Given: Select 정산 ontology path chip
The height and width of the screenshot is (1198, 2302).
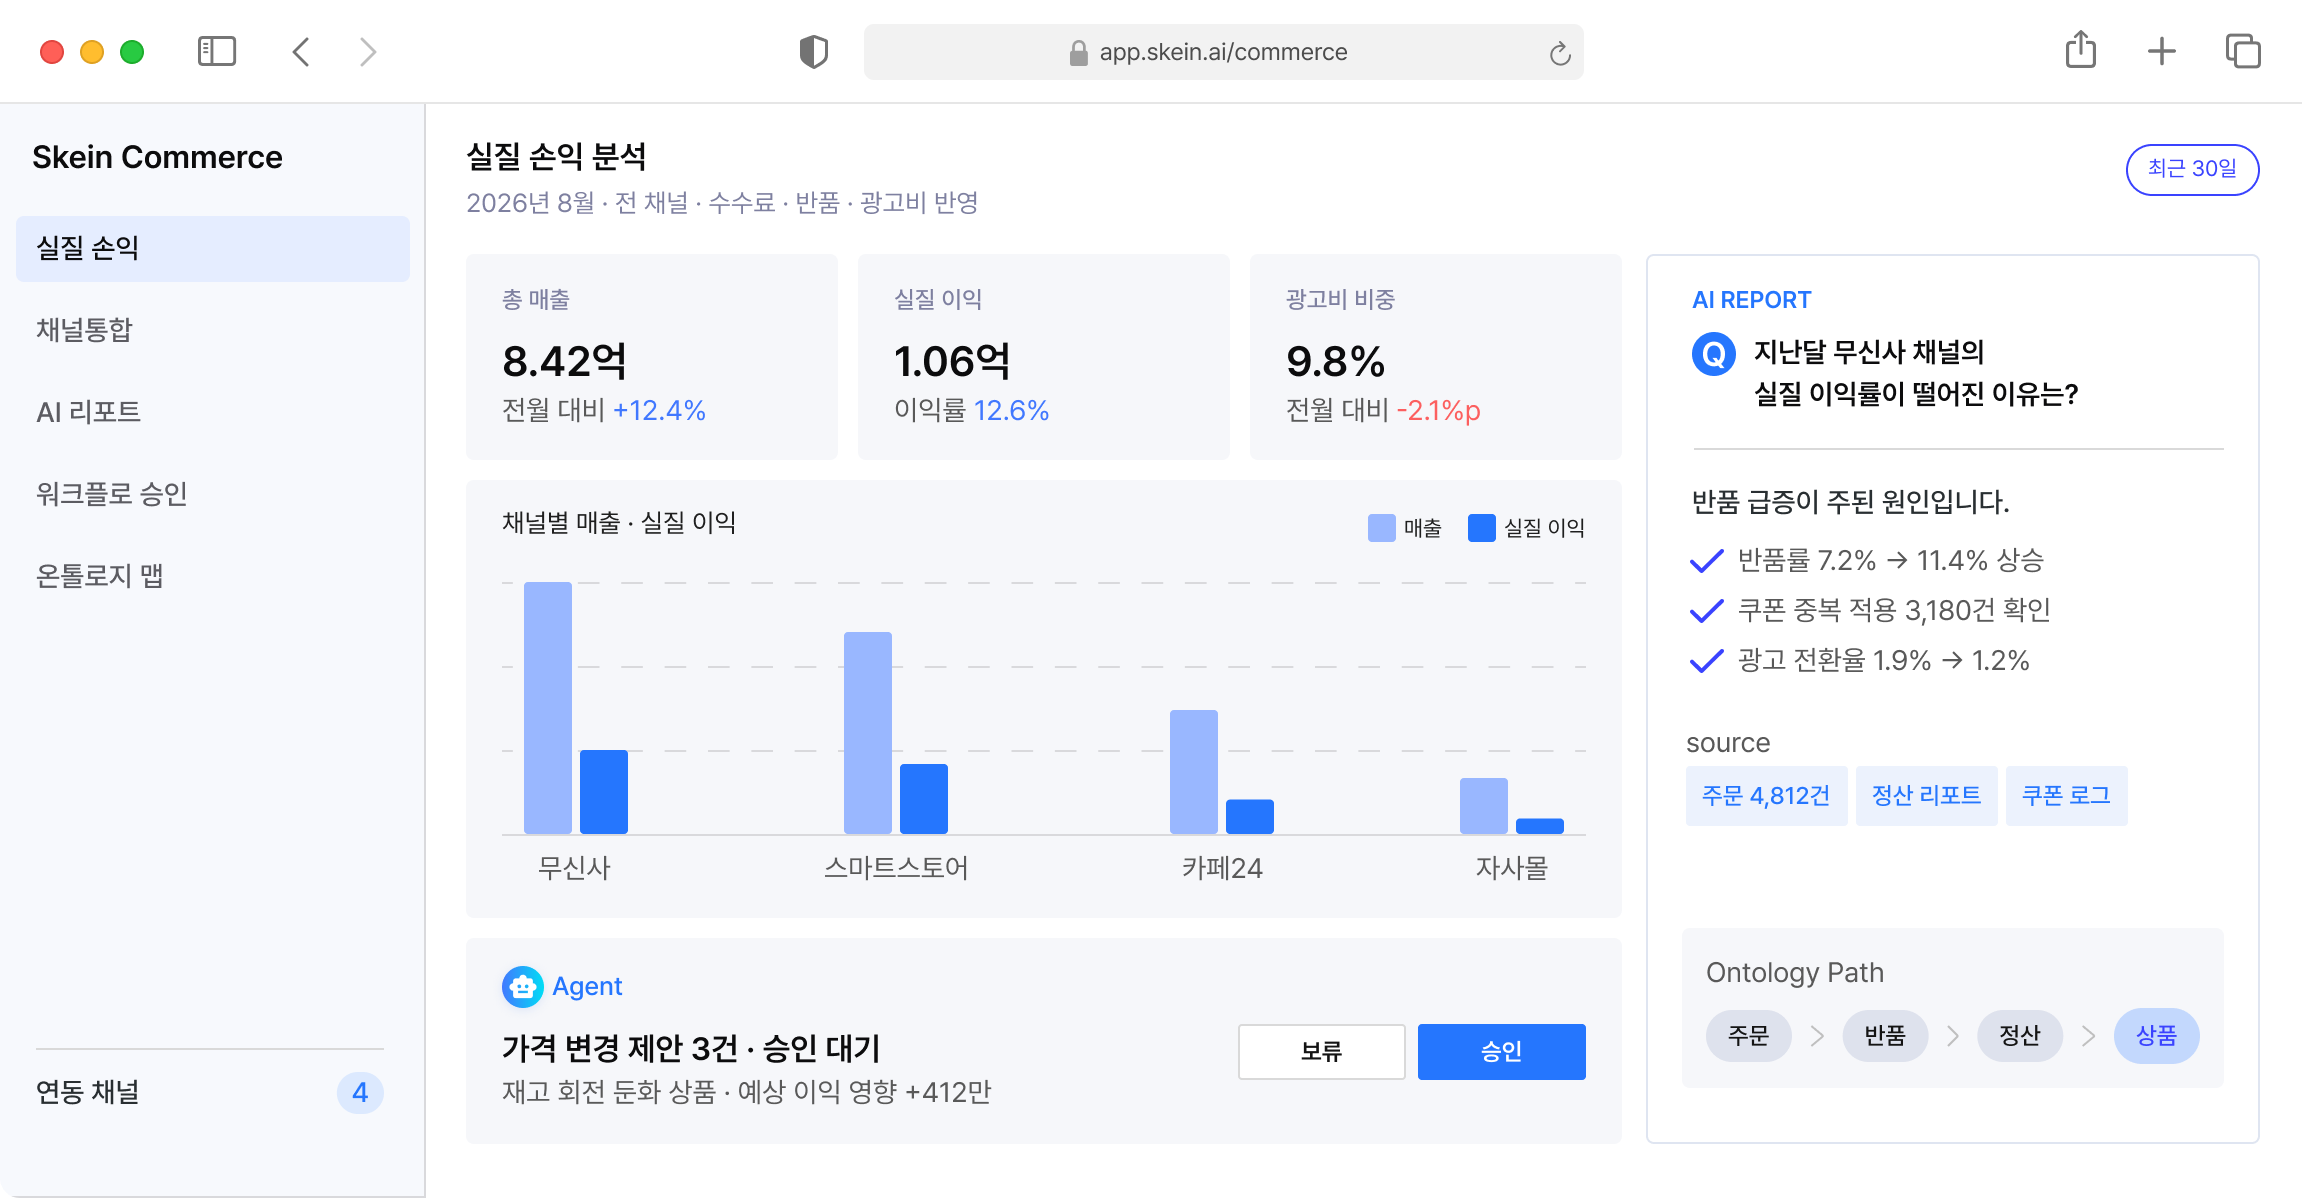Looking at the screenshot, I should point(2020,1036).
